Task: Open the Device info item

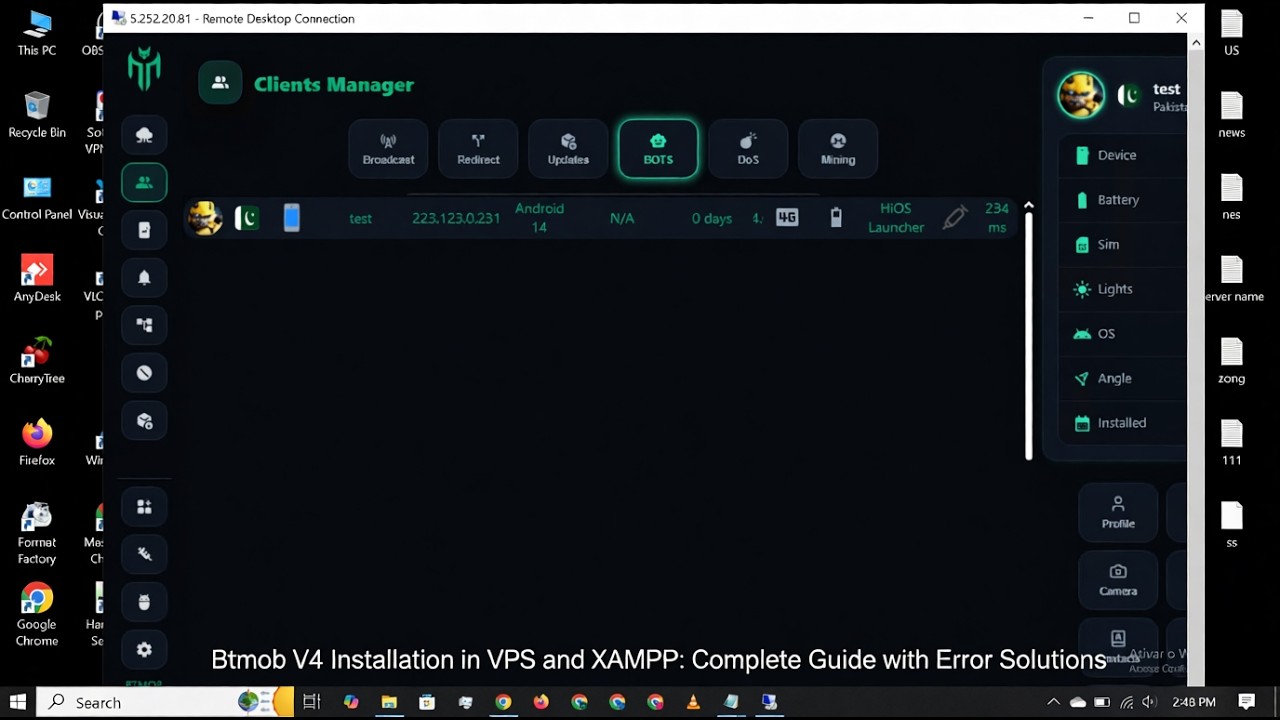Action: coord(1123,155)
